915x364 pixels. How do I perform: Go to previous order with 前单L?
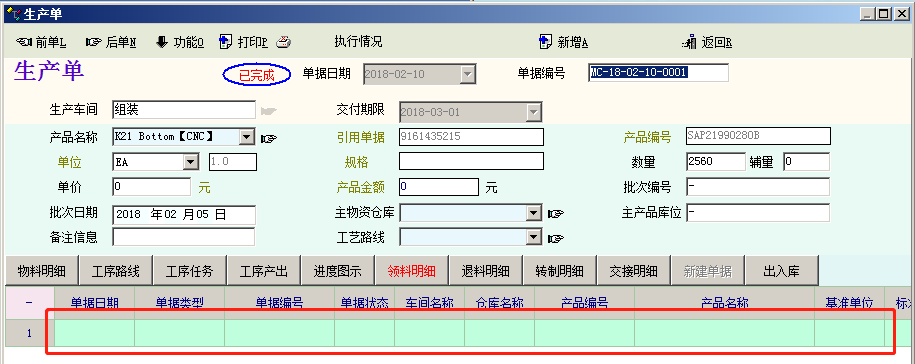pos(40,43)
